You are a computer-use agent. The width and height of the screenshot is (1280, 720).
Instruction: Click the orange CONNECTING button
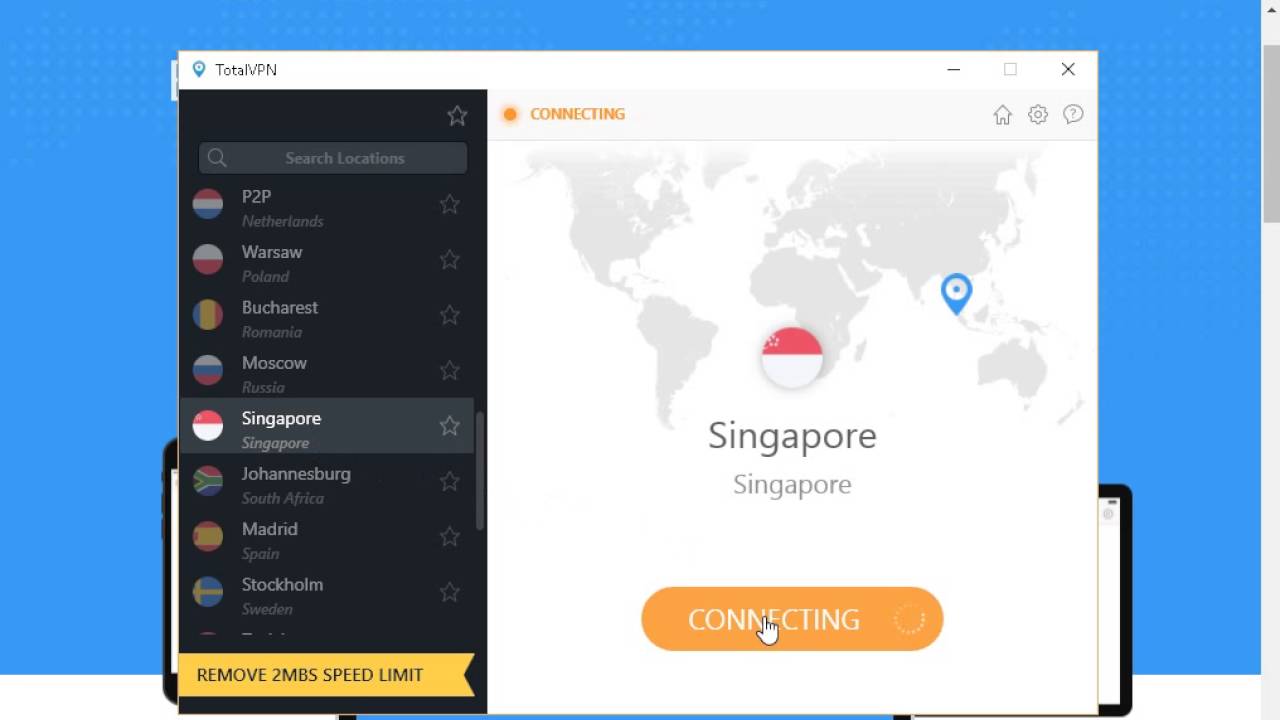pyautogui.click(x=792, y=619)
